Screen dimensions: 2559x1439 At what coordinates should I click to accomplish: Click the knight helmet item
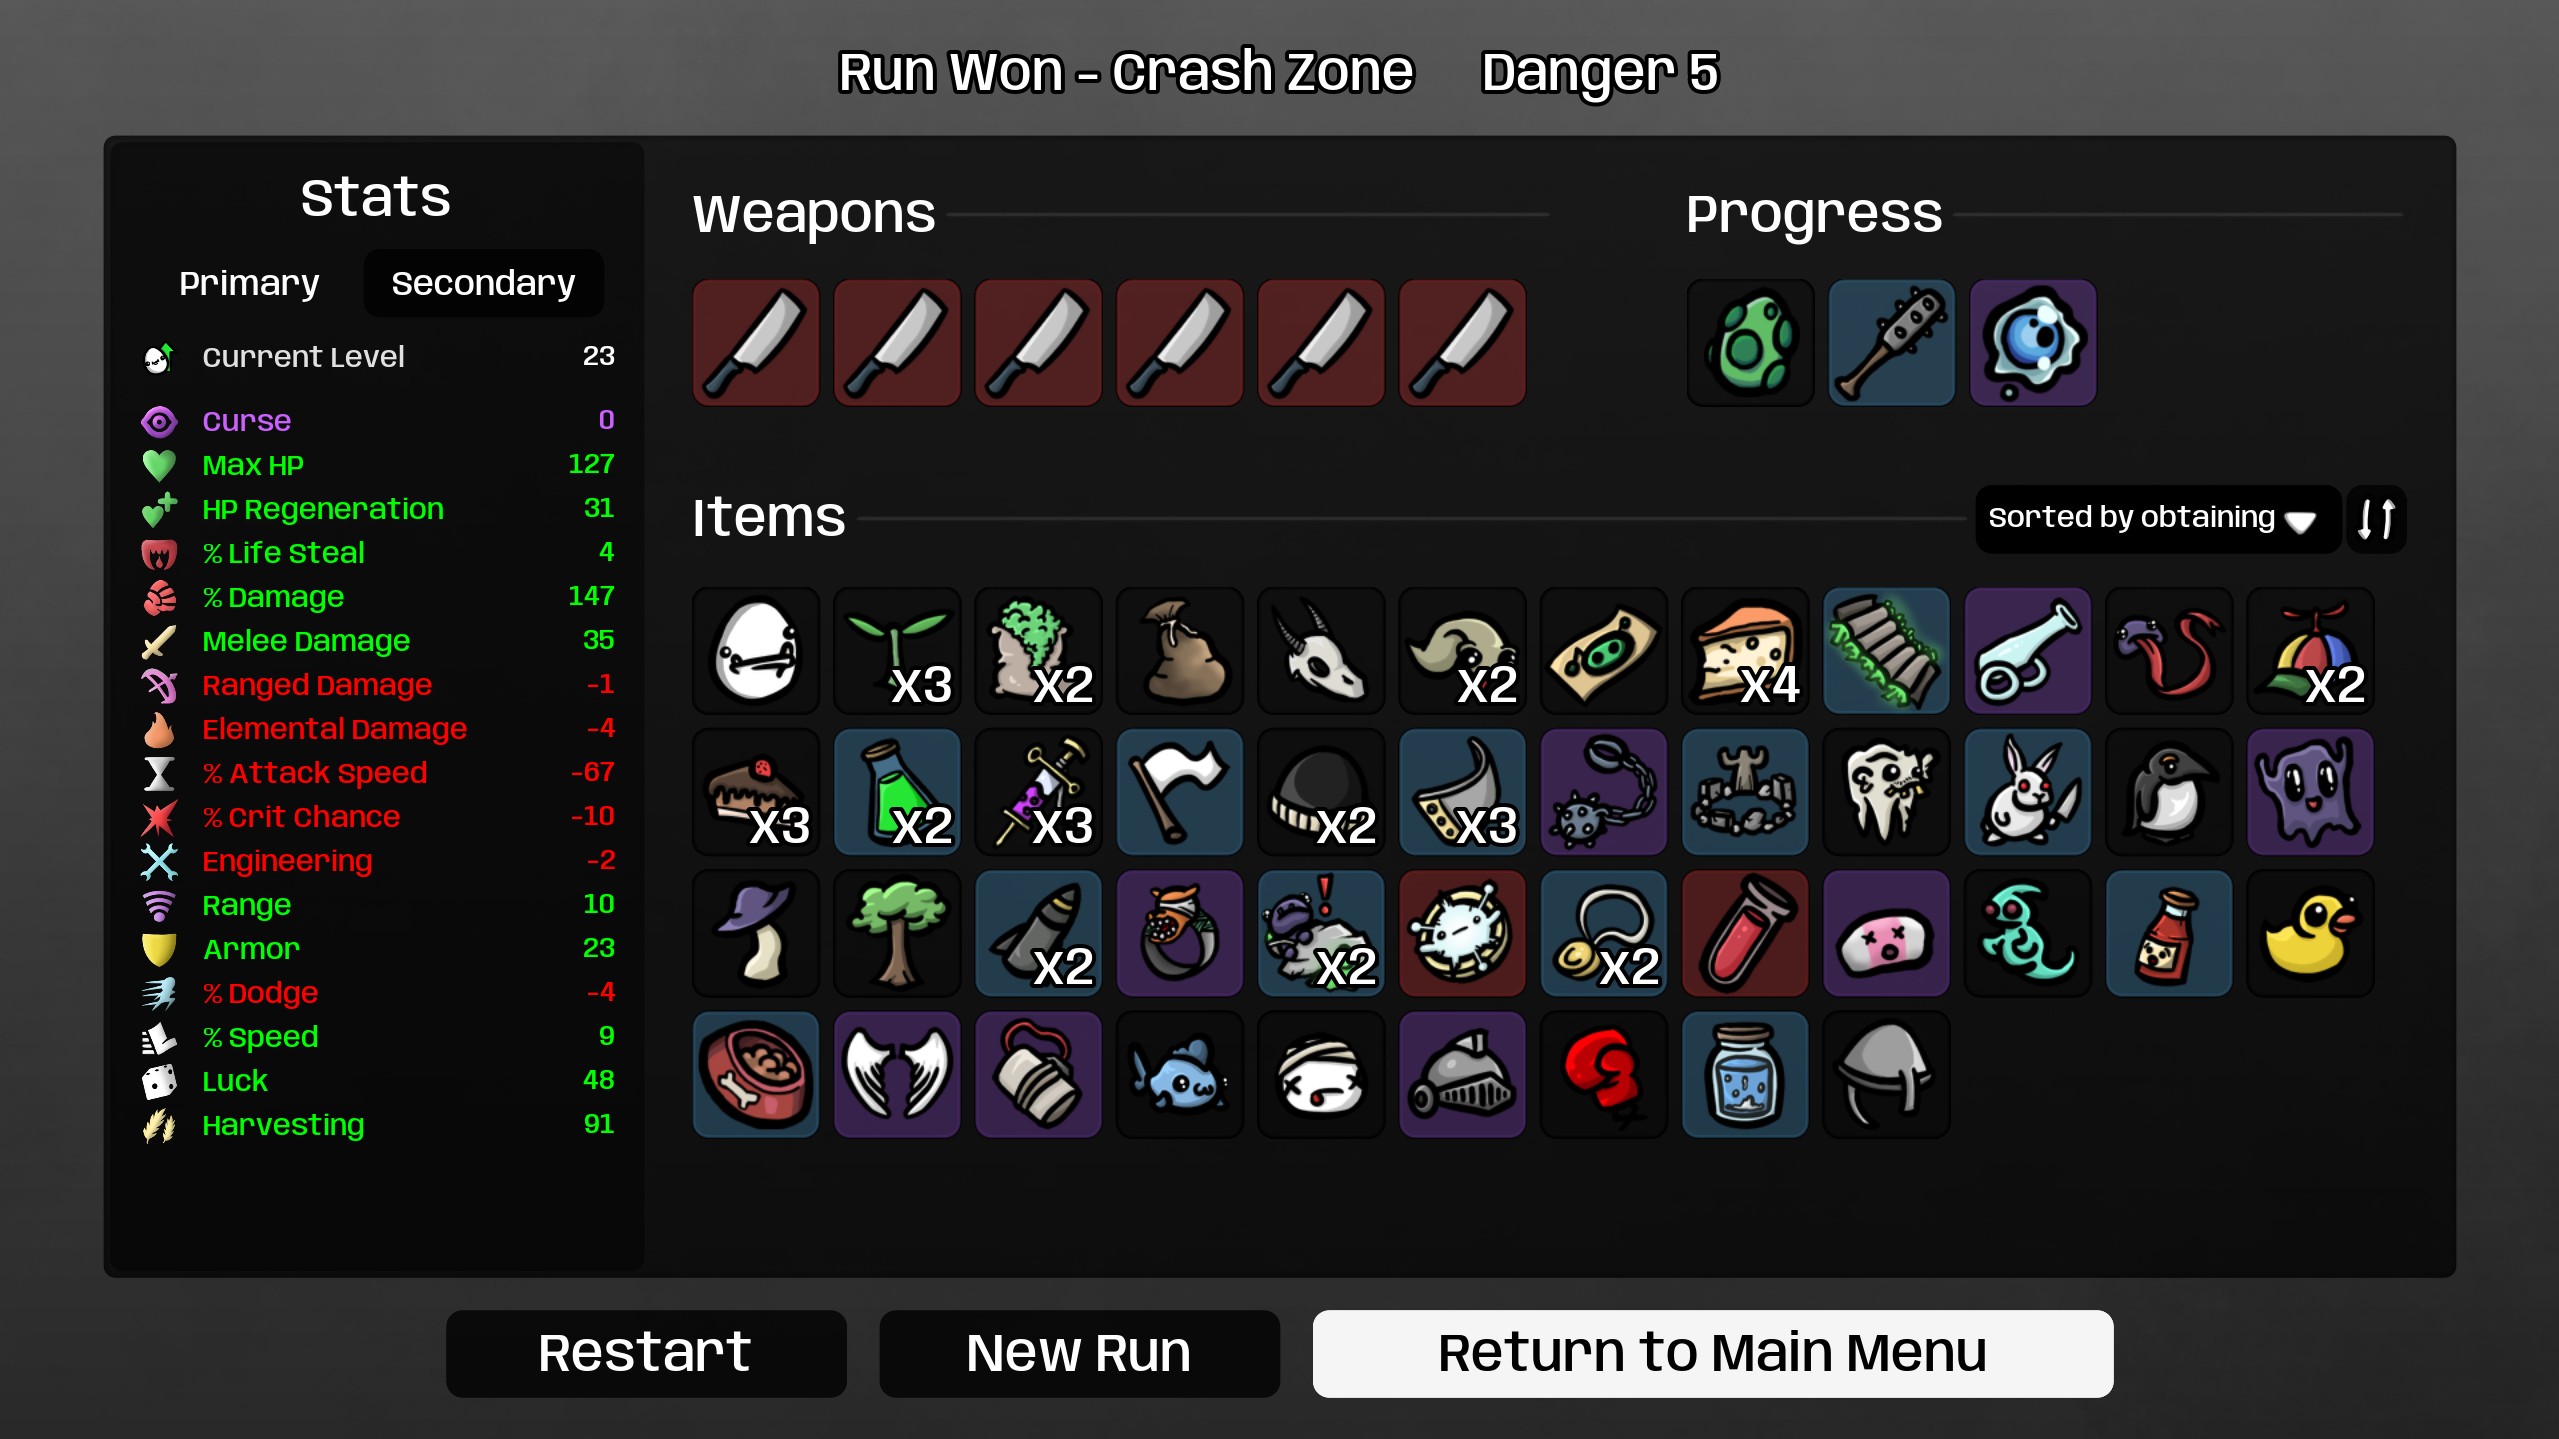click(1462, 1074)
